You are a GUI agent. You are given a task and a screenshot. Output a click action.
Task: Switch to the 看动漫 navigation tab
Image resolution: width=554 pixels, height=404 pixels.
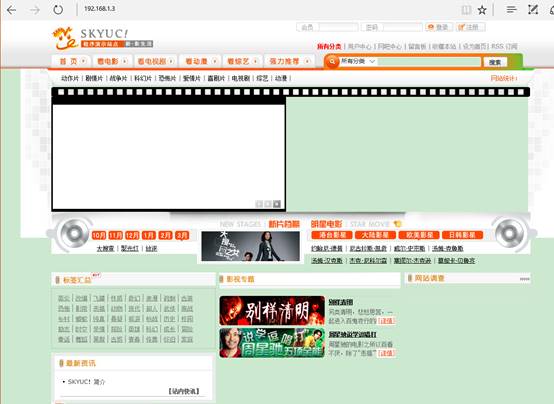(200, 61)
